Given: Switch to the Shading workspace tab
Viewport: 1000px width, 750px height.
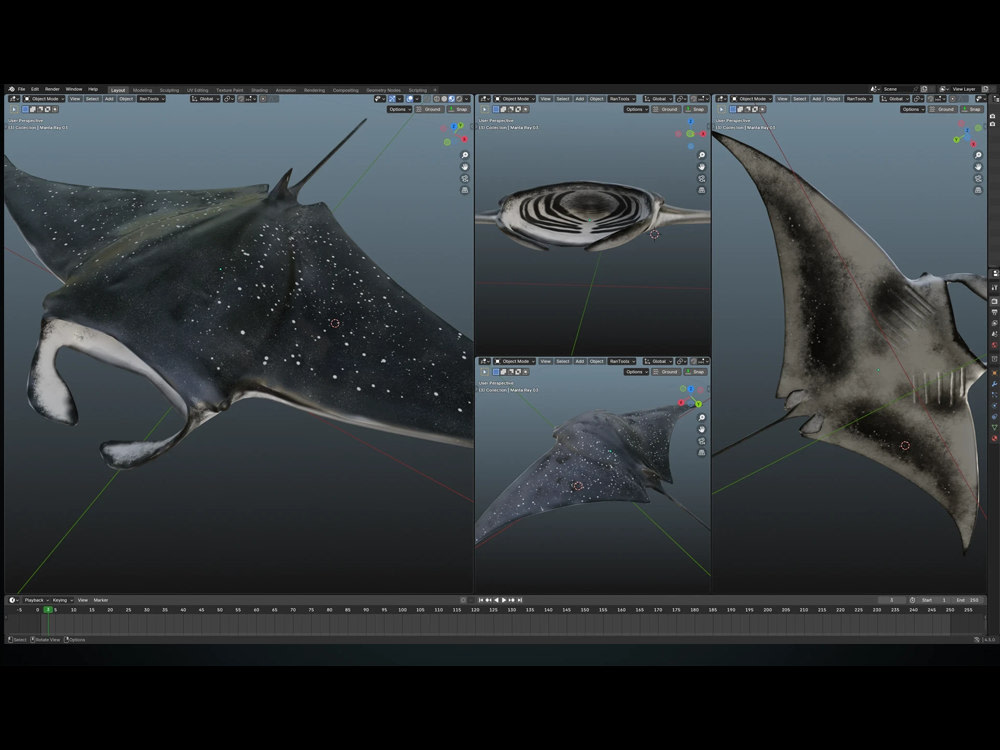Looking at the screenshot, I should (x=260, y=90).
